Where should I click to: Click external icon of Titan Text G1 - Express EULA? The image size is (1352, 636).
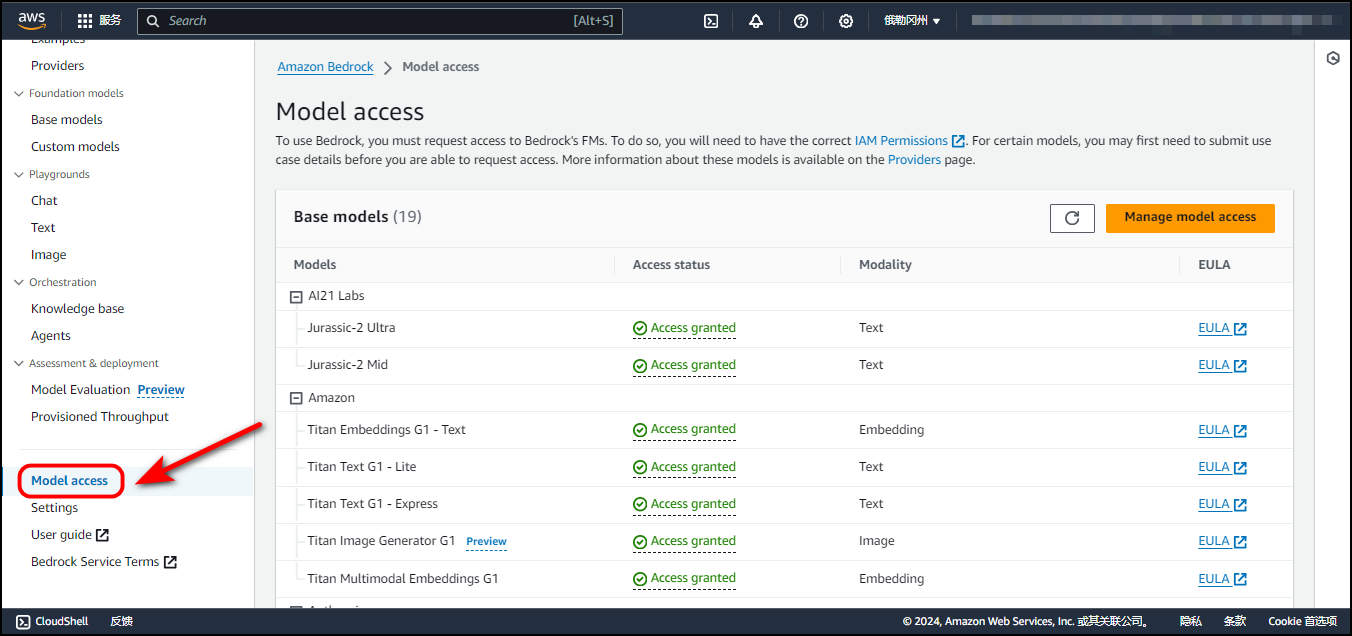tap(1240, 505)
